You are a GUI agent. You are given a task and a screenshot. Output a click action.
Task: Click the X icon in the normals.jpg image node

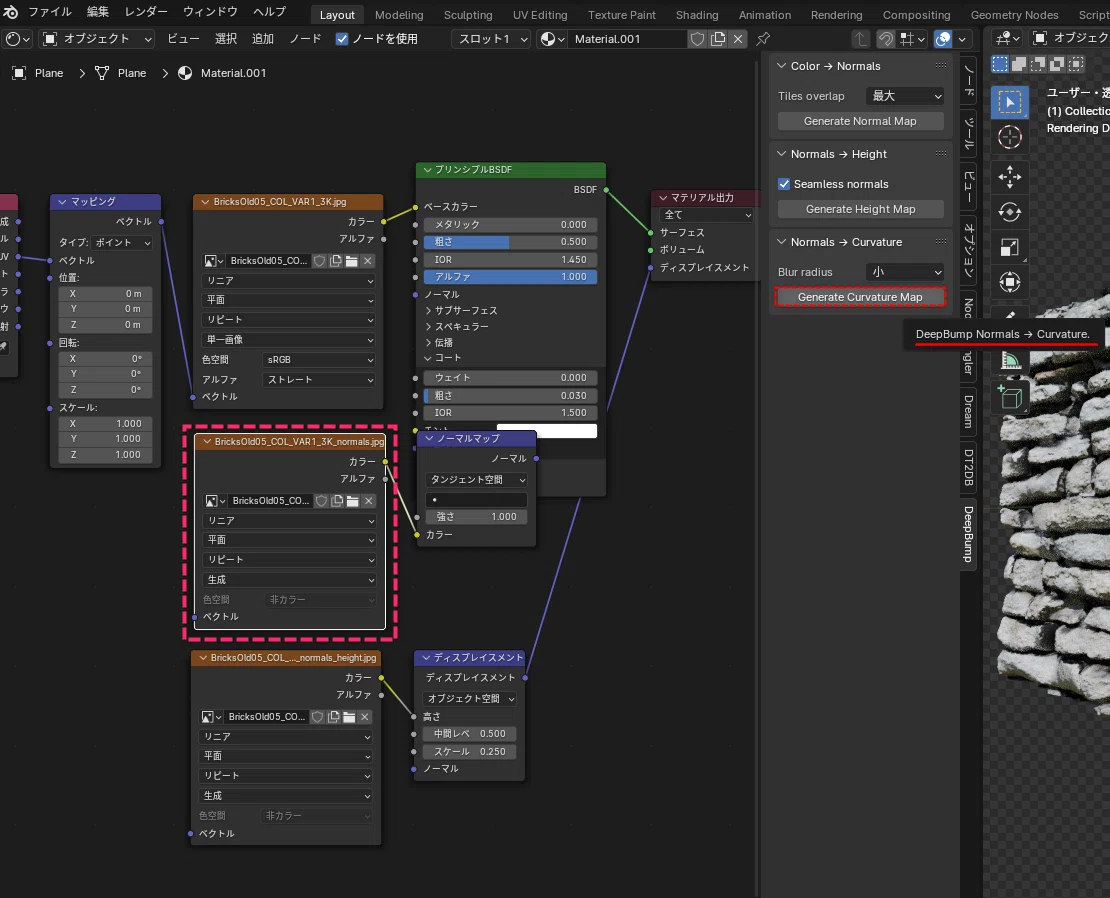pyautogui.click(x=368, y=501)
